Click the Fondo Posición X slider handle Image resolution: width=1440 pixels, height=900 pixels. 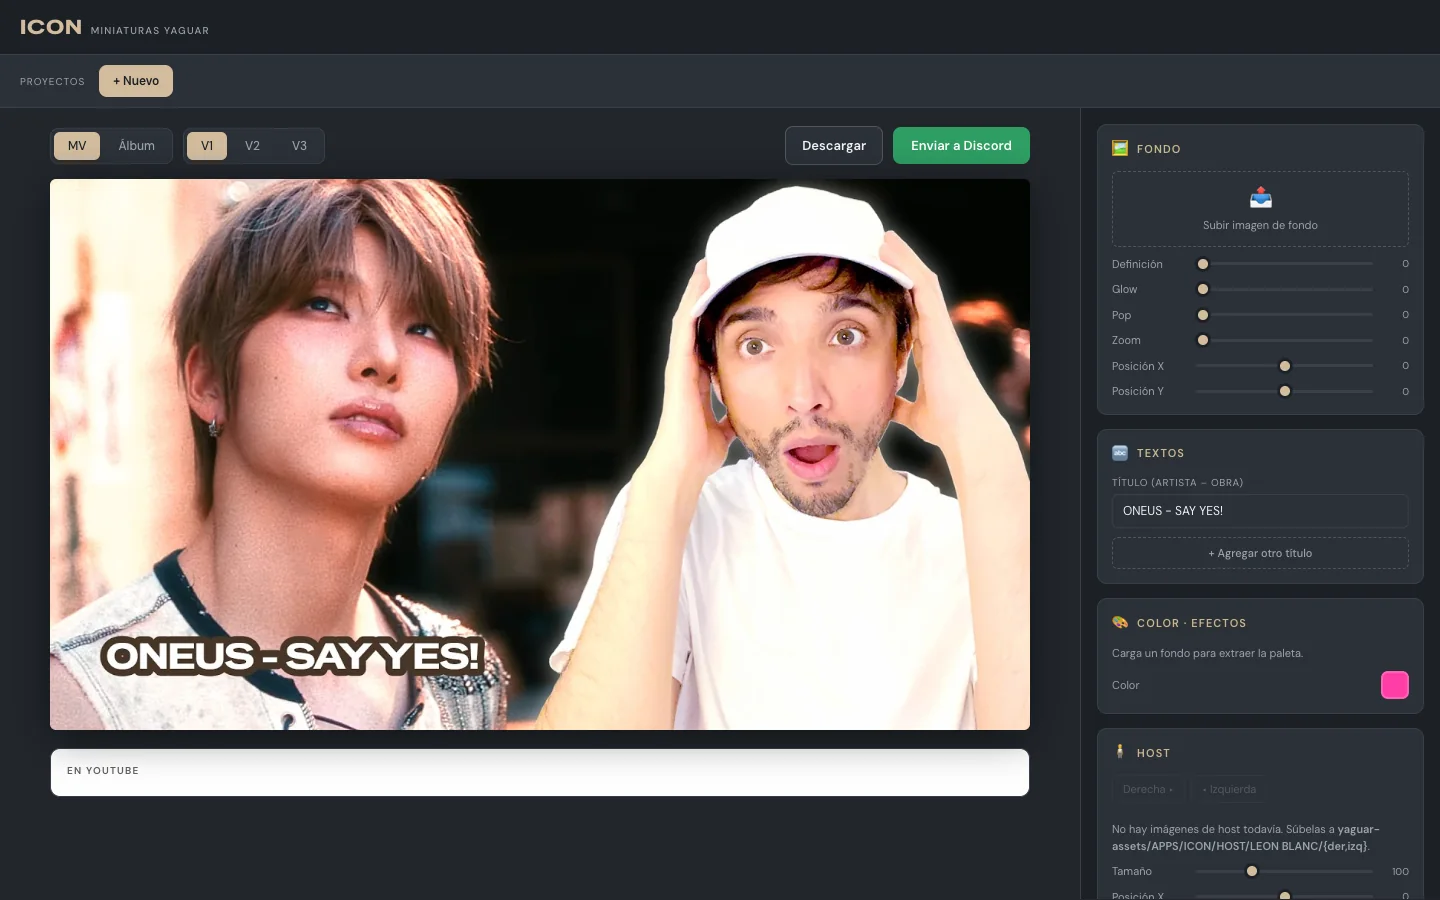[1285, 366]
